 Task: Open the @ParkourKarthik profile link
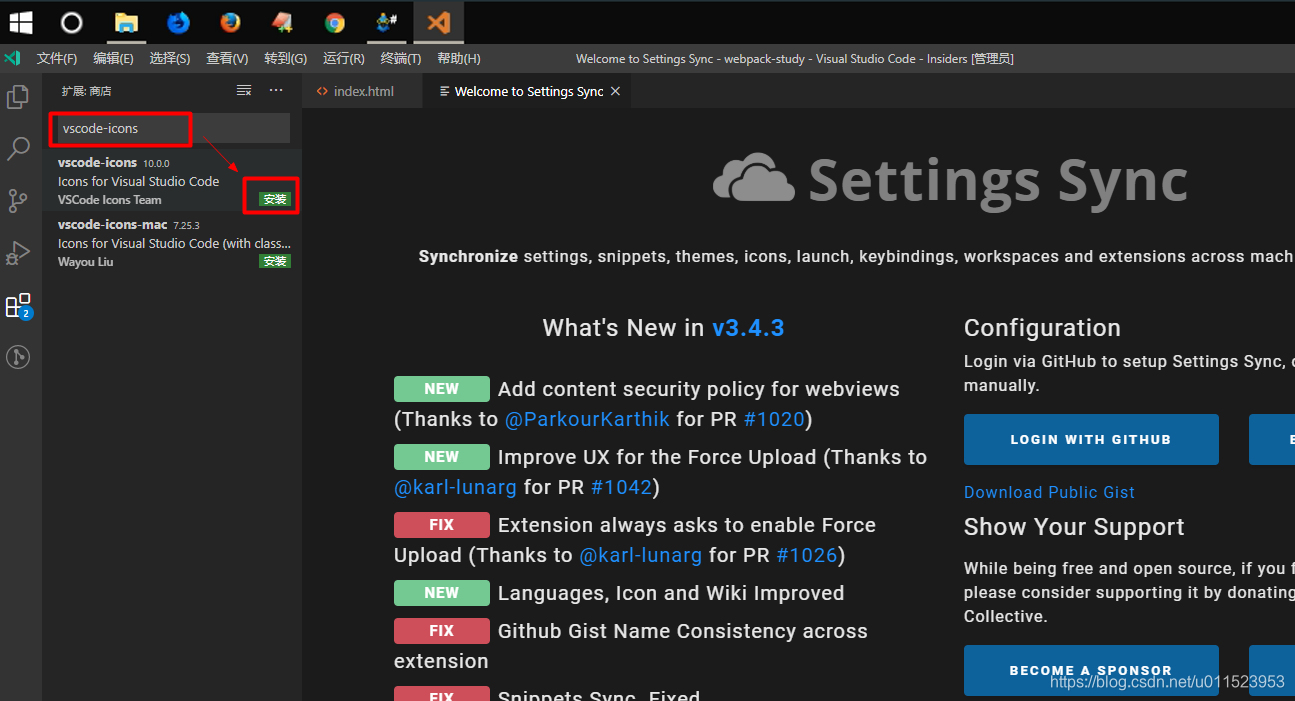pyautogui.click(x=587, y=419)
